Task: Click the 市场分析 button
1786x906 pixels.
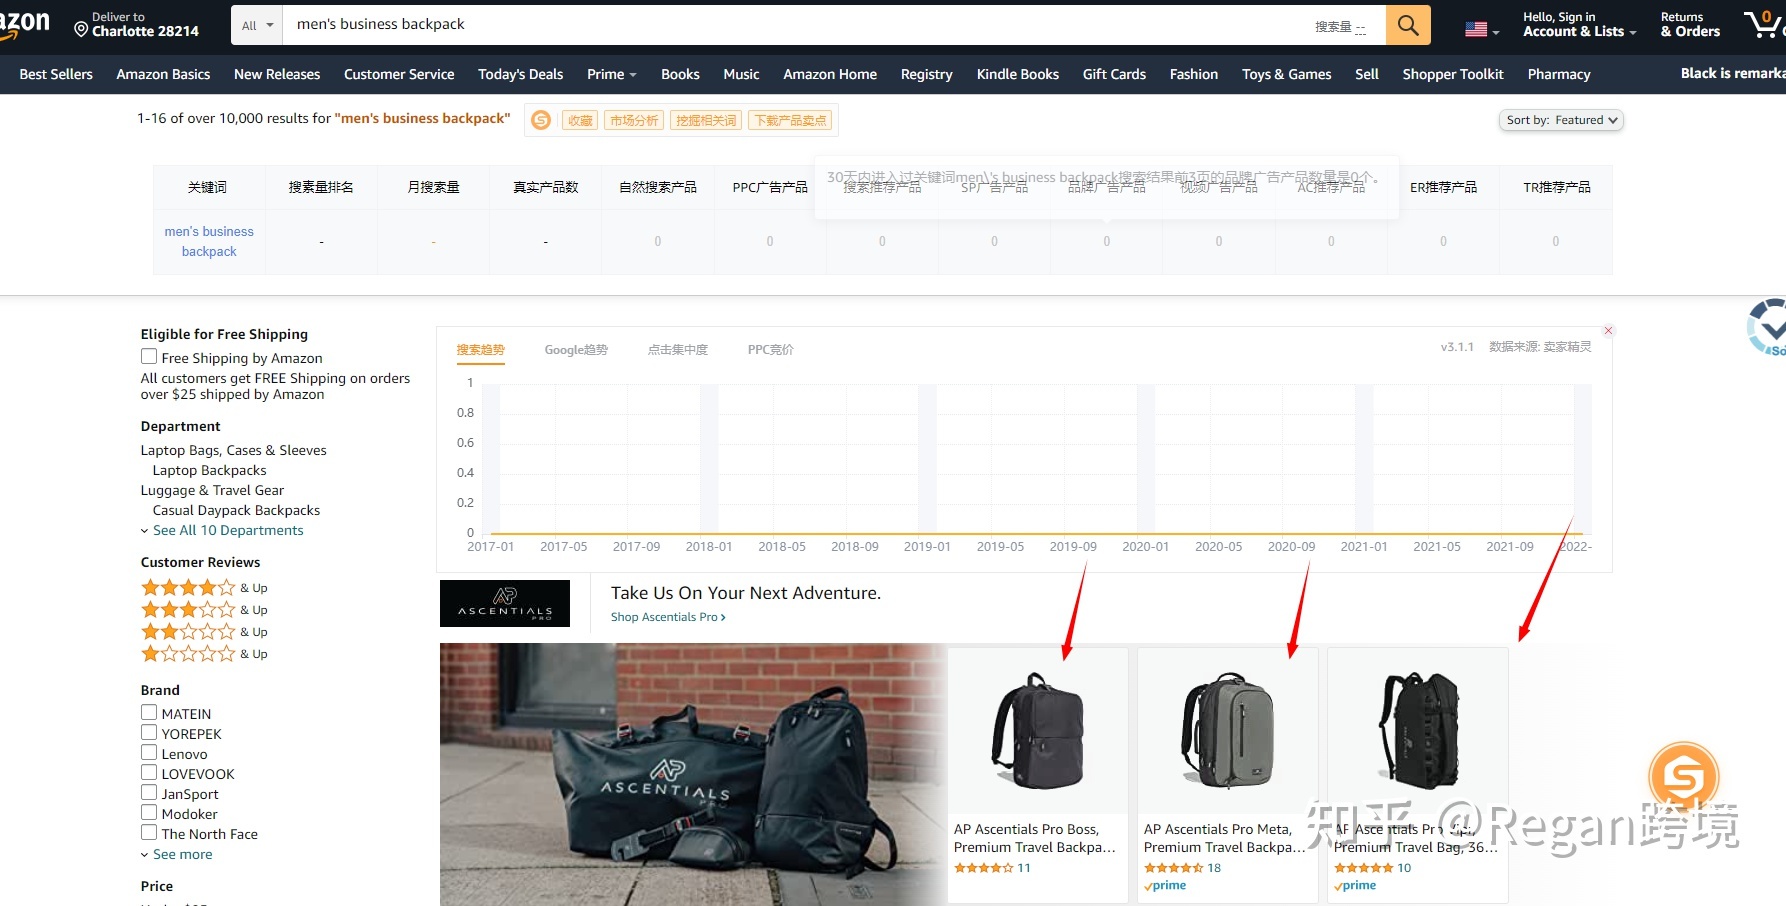Action: [634, 120]
